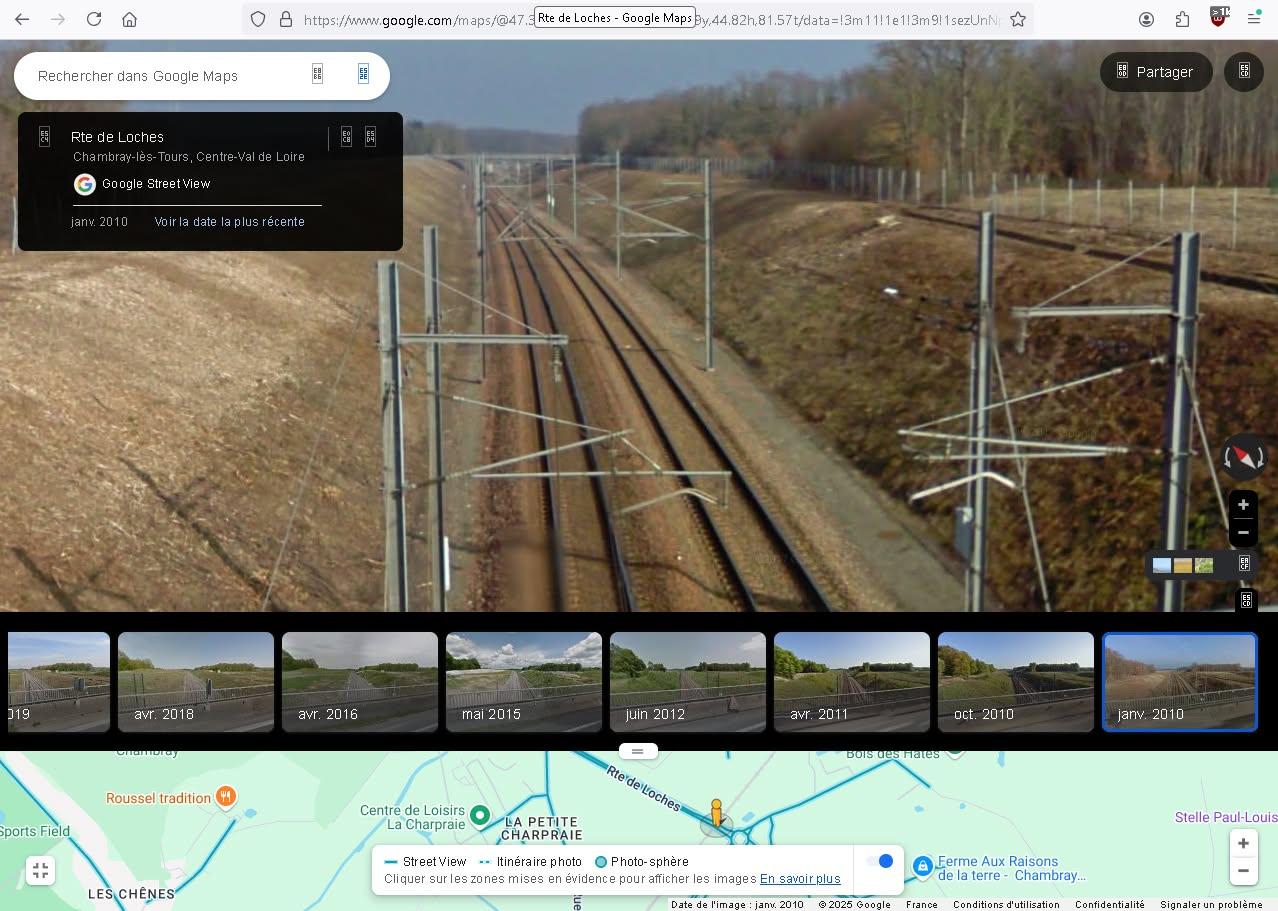Click the '© 2025 Google' copyright text
Screen dimensions: 1278x911
(x=855, y=905)
